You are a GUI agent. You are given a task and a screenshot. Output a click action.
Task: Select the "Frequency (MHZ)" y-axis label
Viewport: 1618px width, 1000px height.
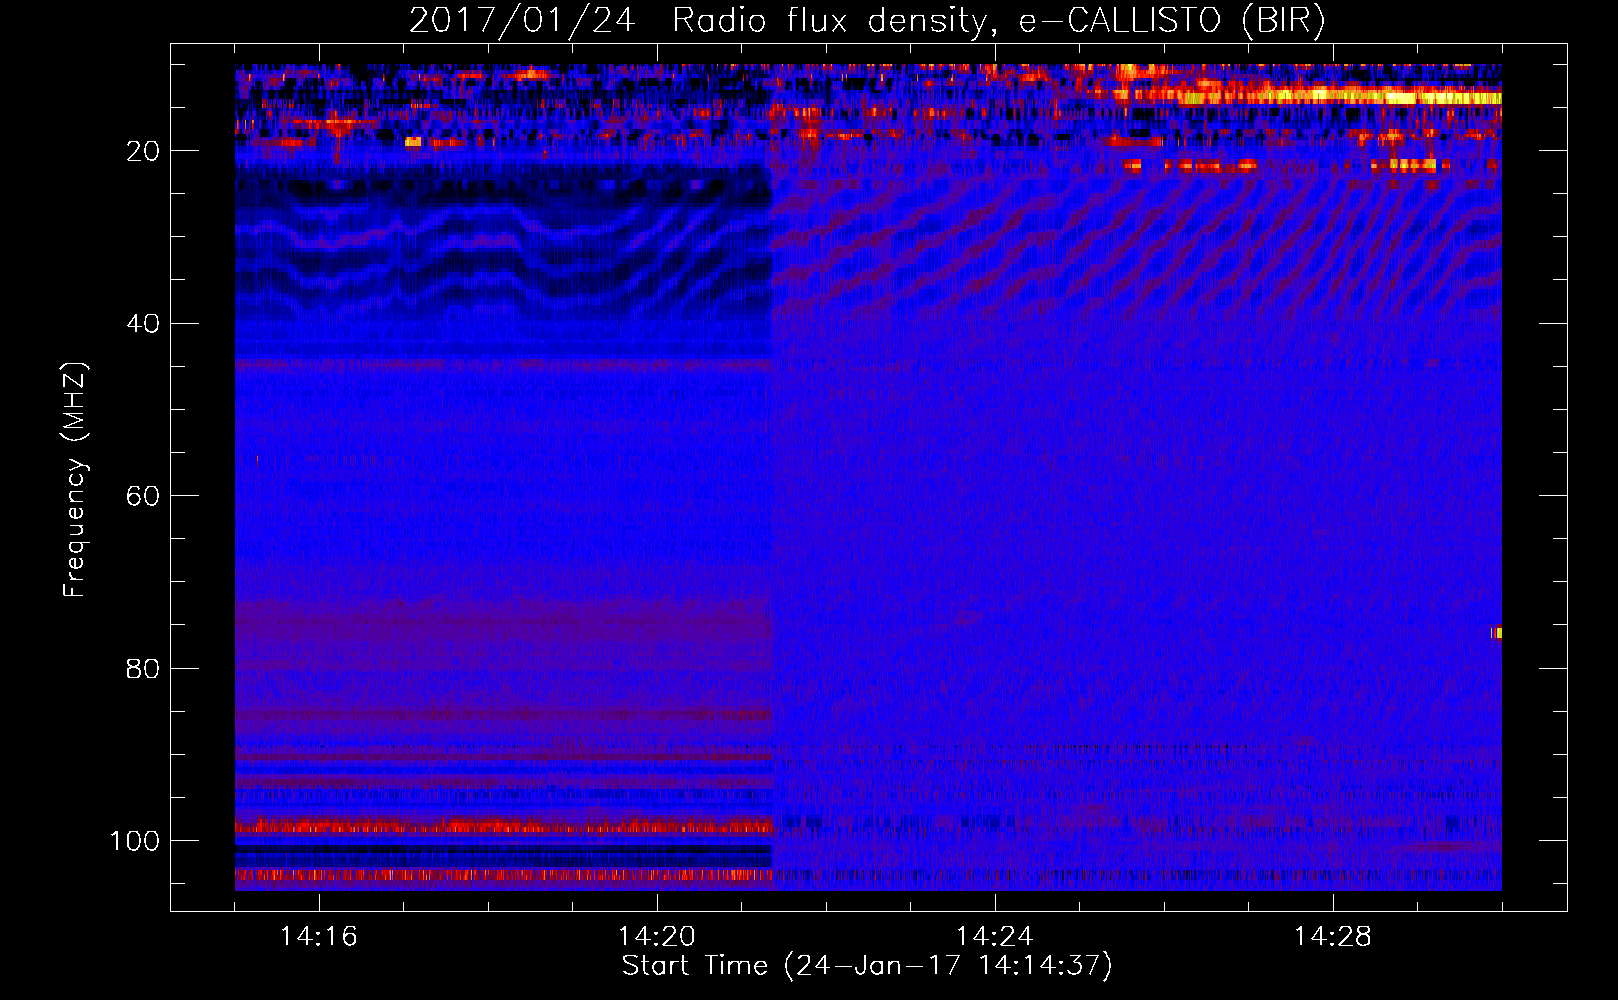[75, 480]
